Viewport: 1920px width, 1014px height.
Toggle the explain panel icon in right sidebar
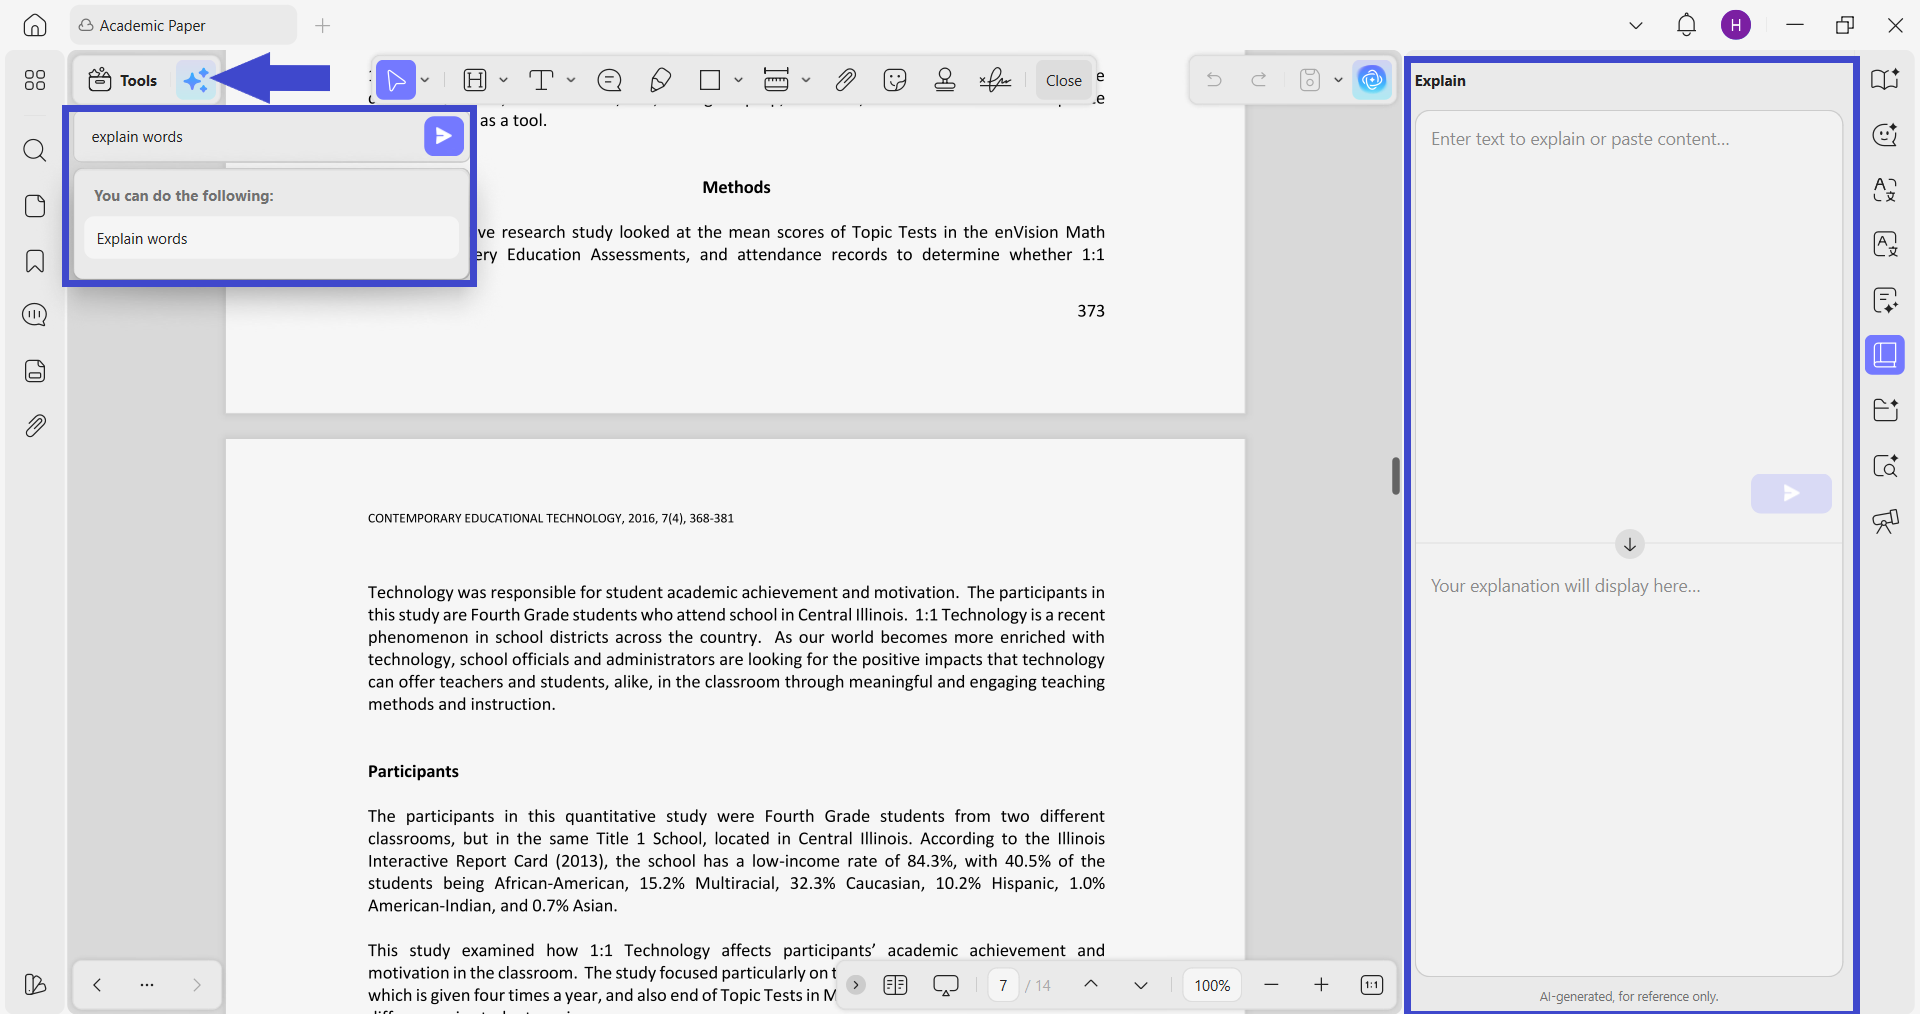click(1885, 355)
